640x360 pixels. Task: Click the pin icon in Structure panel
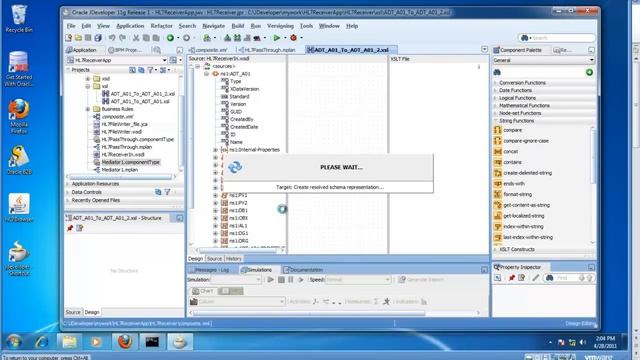click(x=70, y=228)
